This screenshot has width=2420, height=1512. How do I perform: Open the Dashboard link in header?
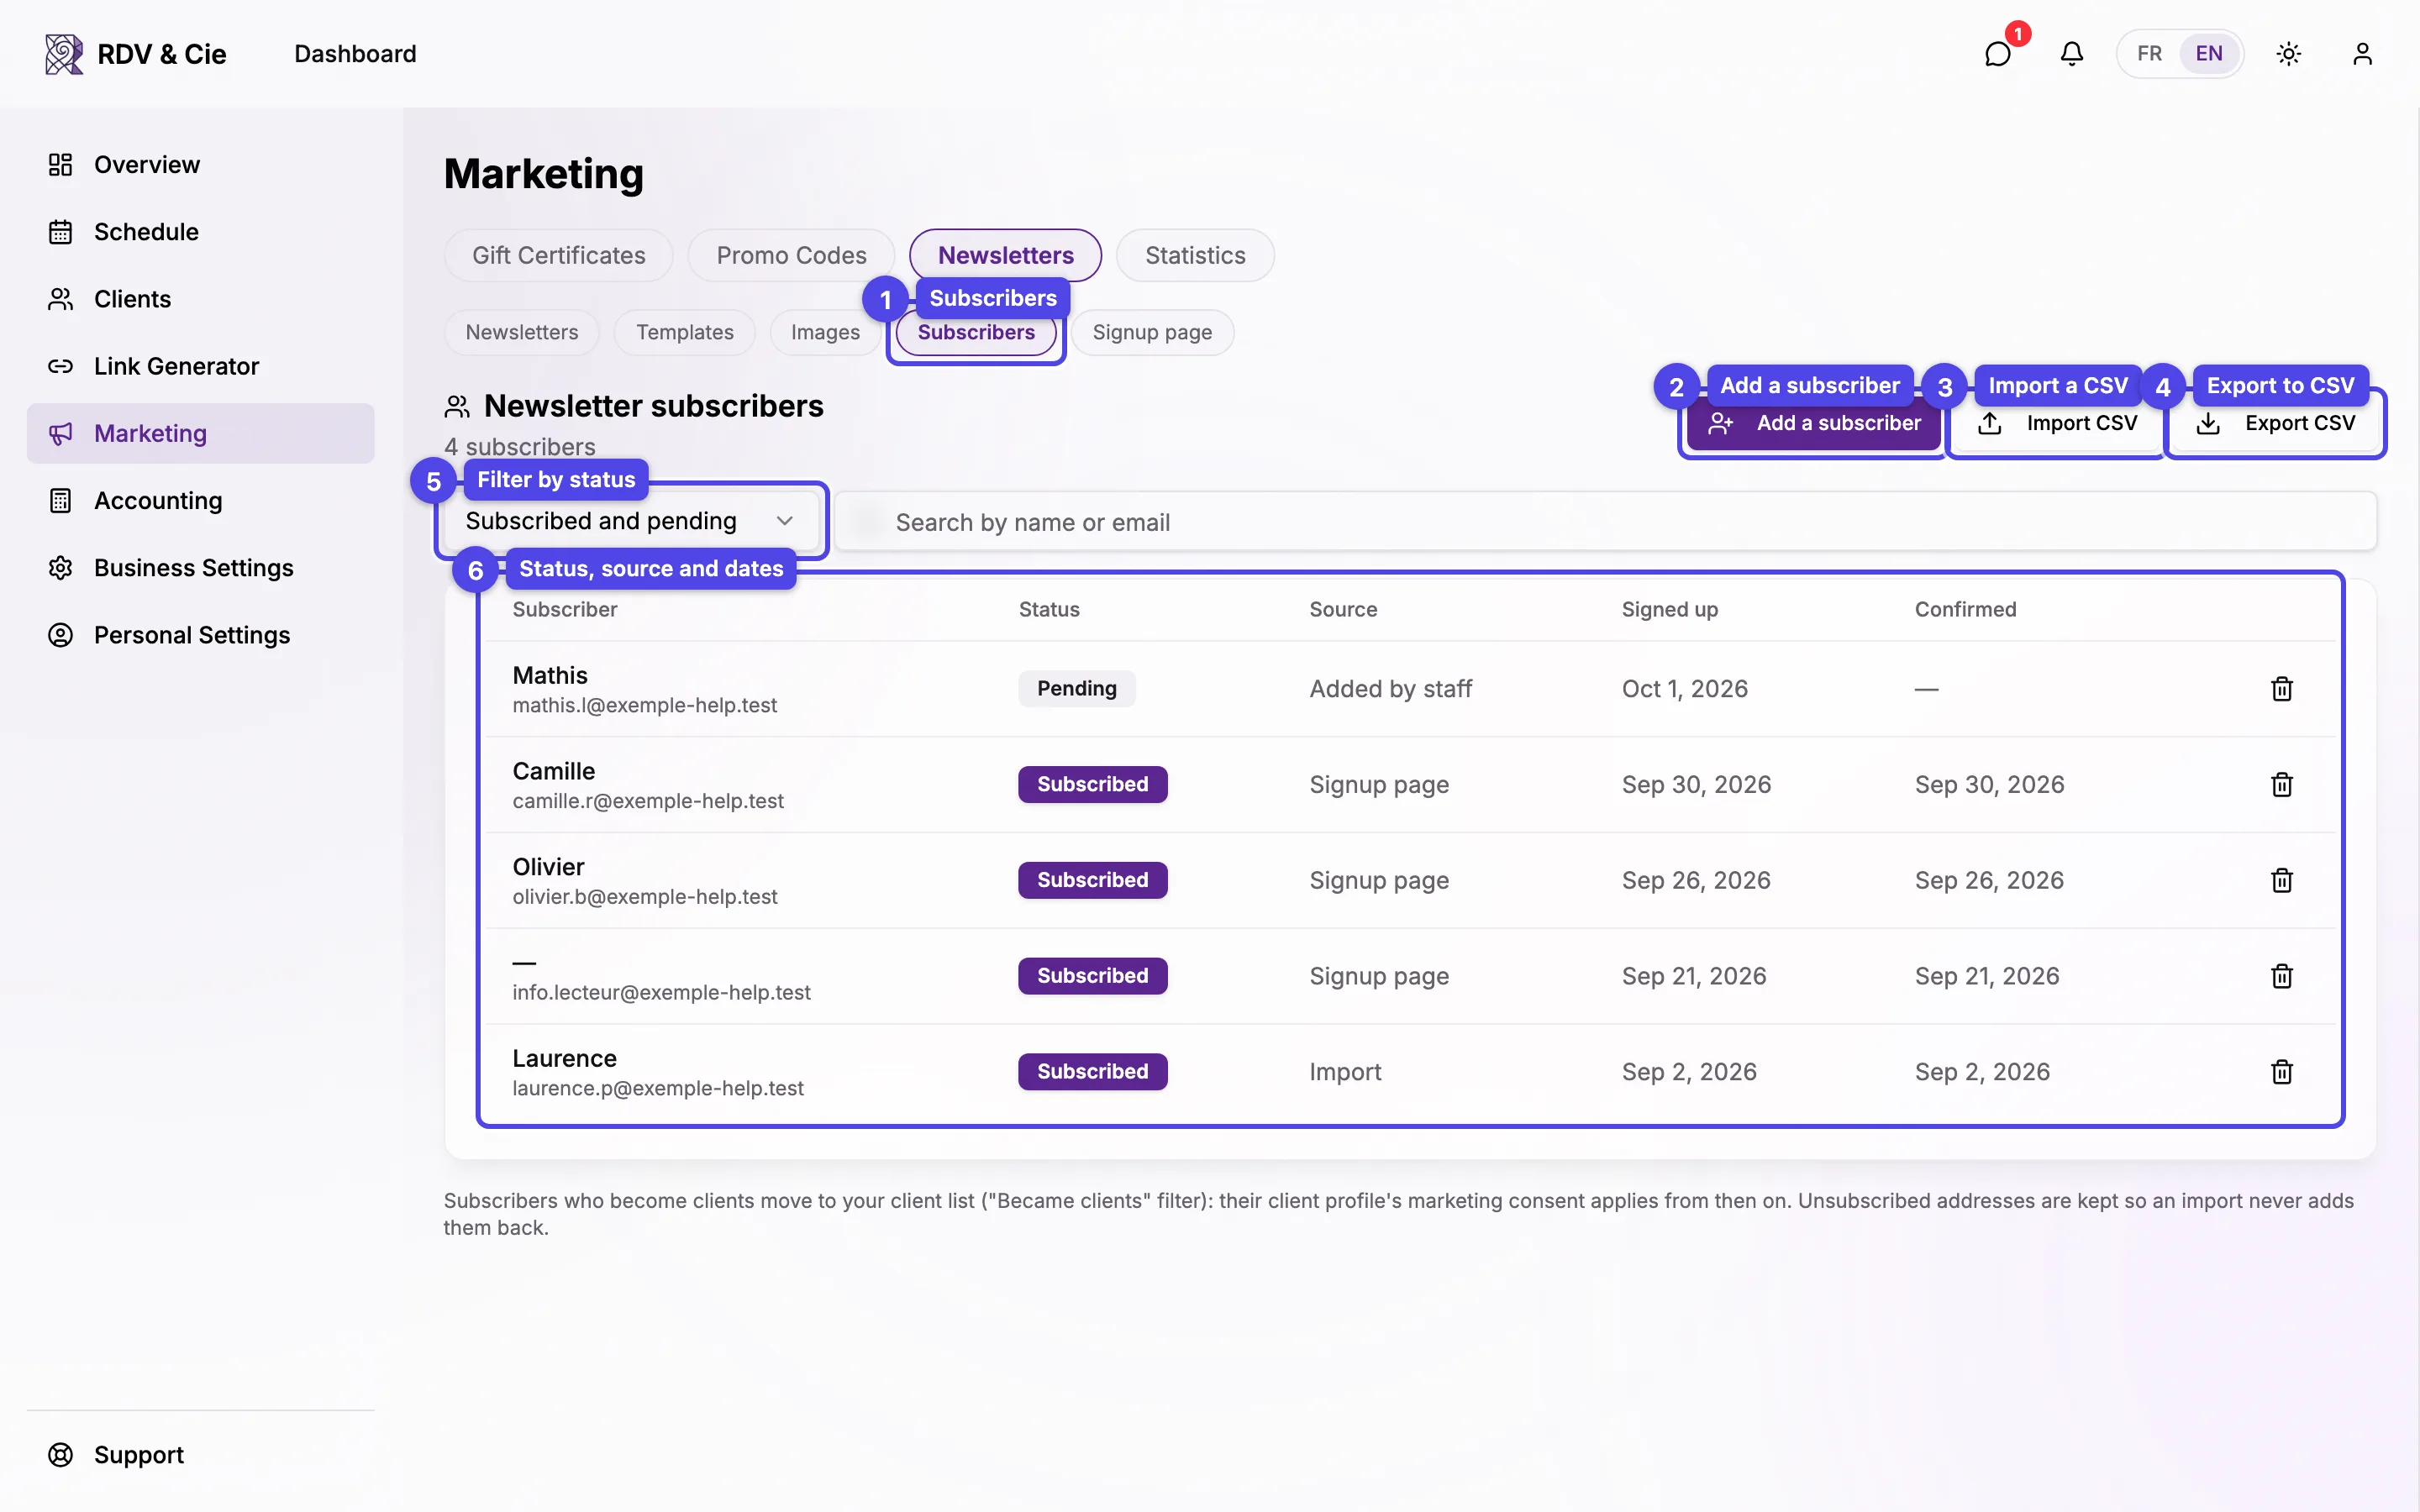355,53
